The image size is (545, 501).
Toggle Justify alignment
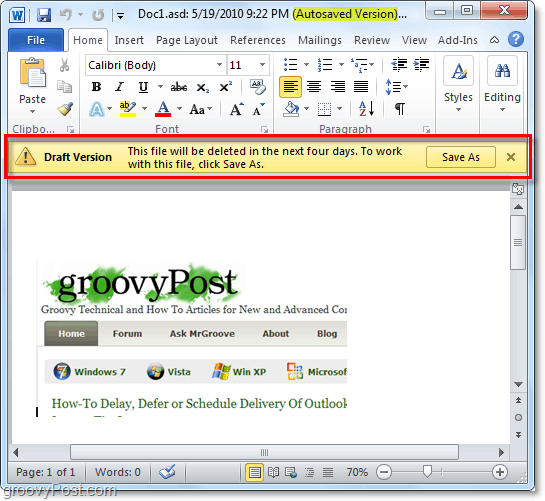click(x=361, y=87)
